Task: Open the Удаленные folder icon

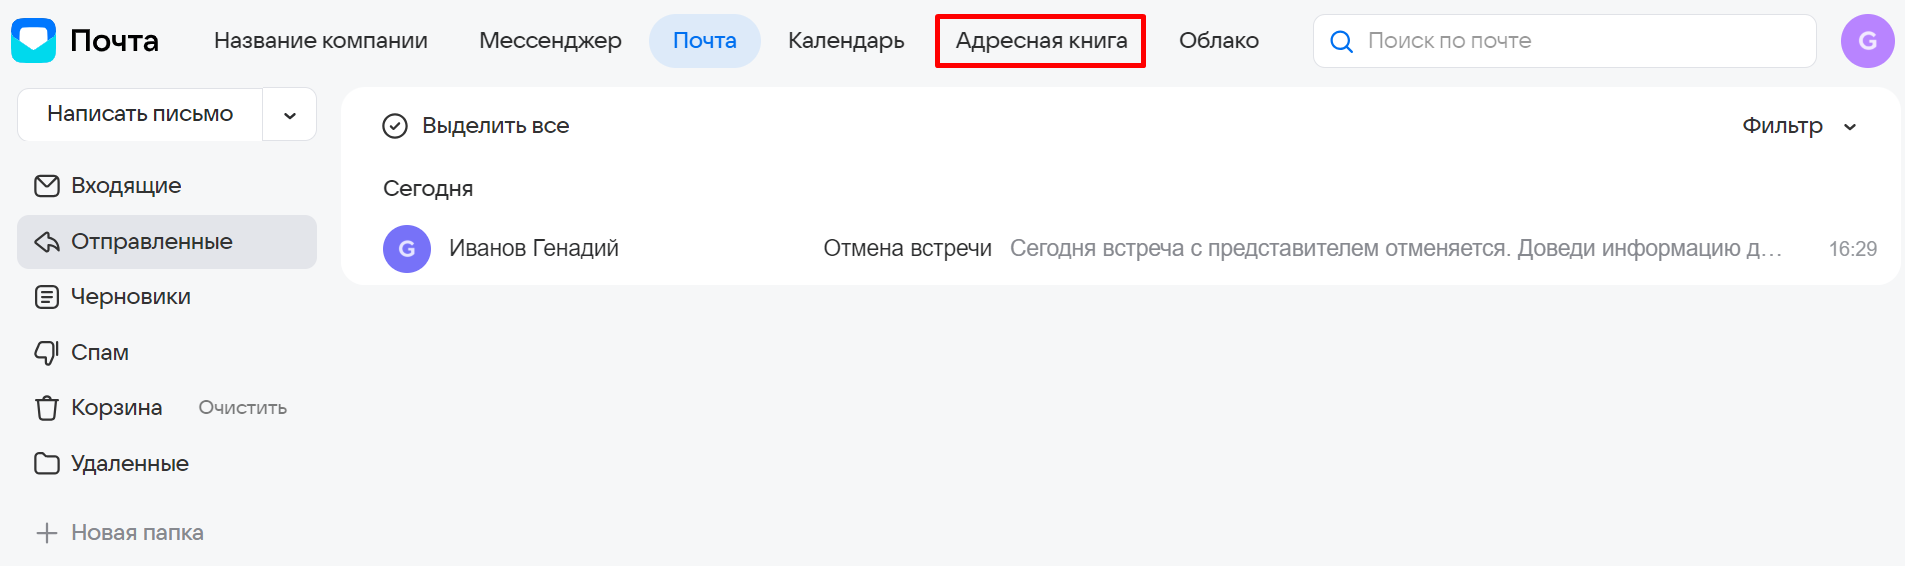Action: tap(47, 464)
